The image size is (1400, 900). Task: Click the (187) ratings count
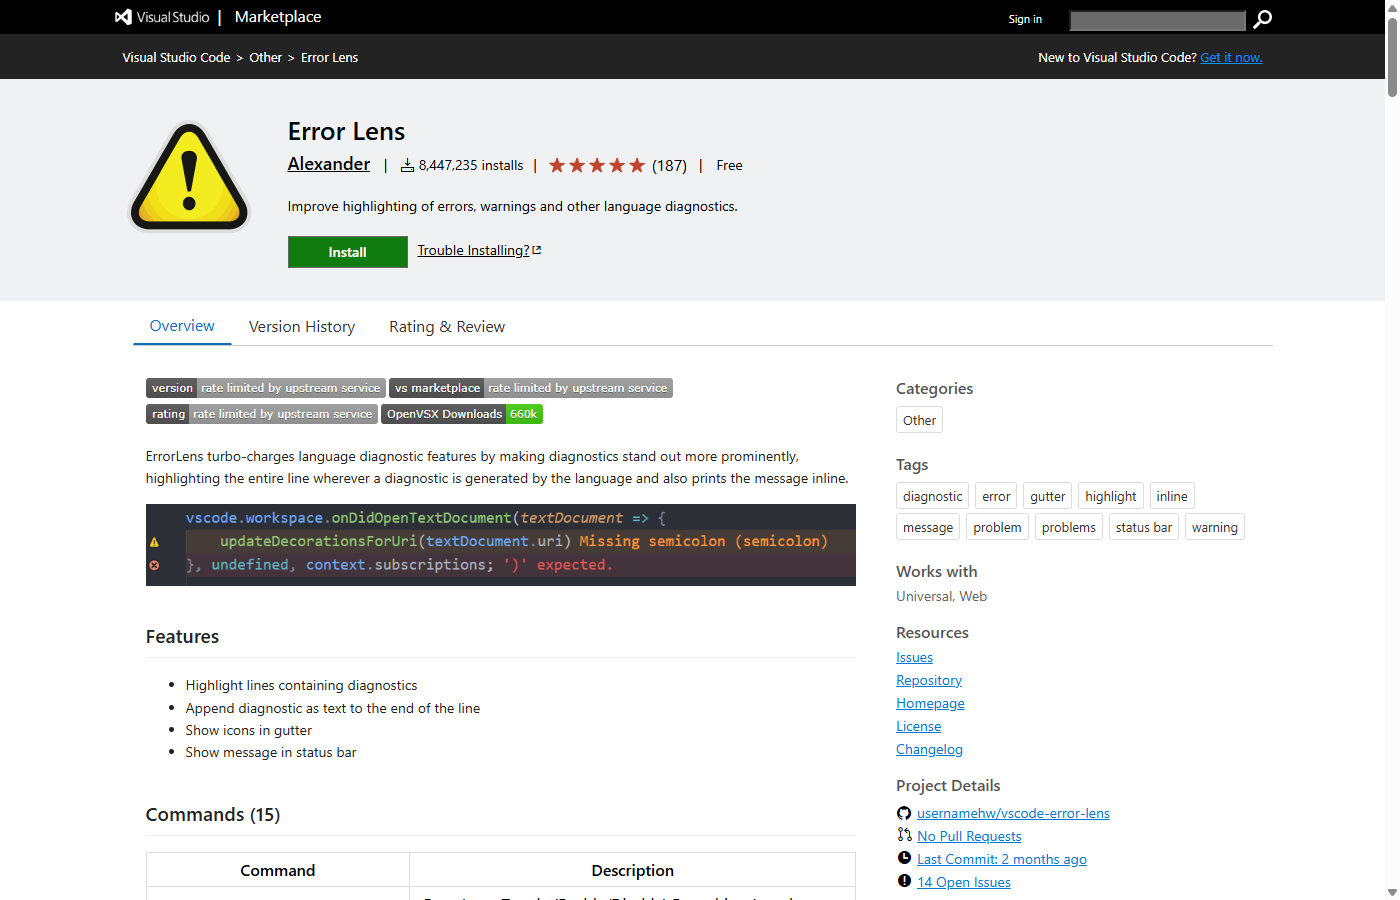669,166
